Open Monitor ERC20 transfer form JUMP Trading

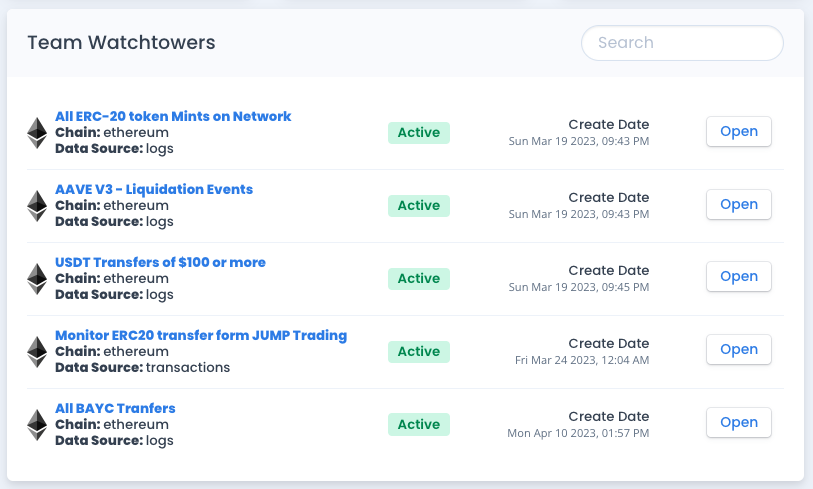201,335
